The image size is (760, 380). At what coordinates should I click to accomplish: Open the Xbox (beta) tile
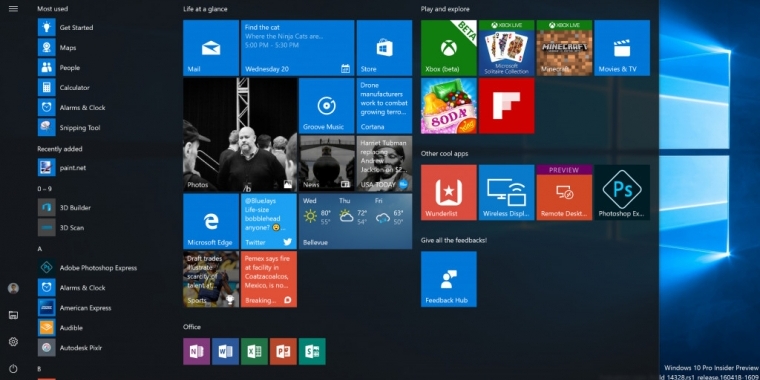coord(448,48)
